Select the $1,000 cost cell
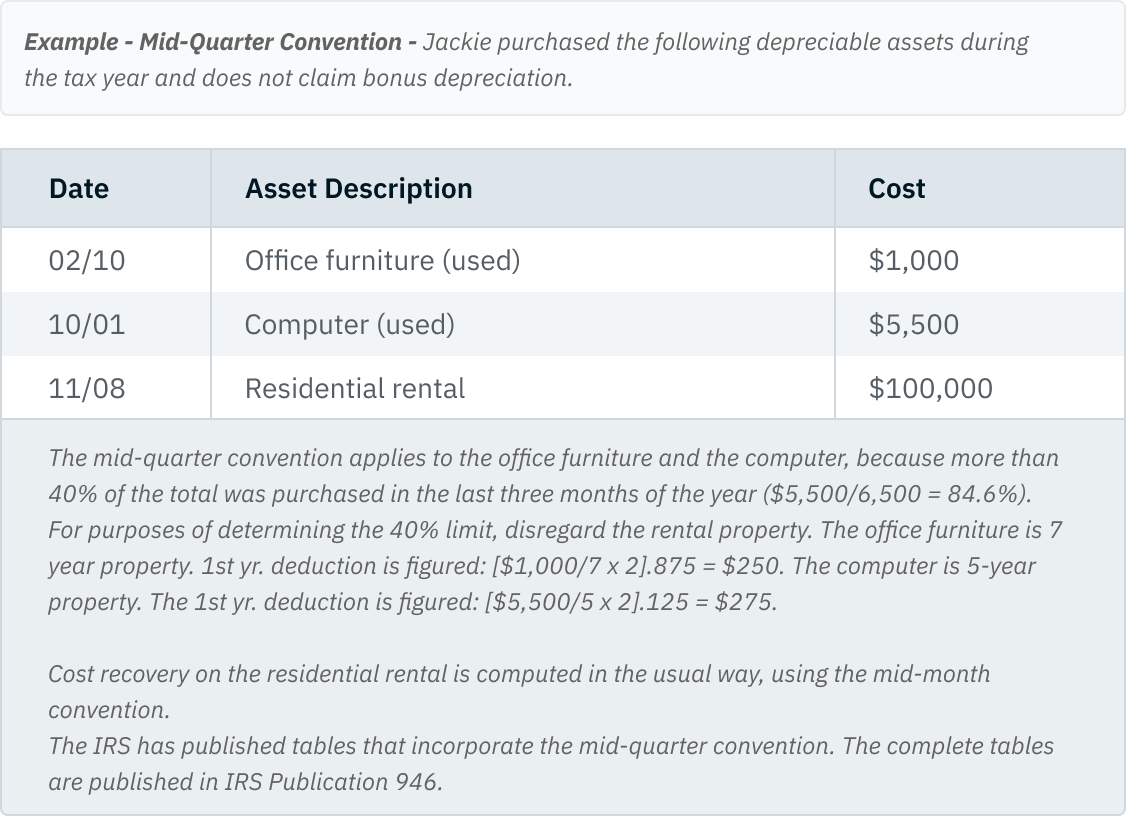The image size is (1126, 816). pos(913,260)
